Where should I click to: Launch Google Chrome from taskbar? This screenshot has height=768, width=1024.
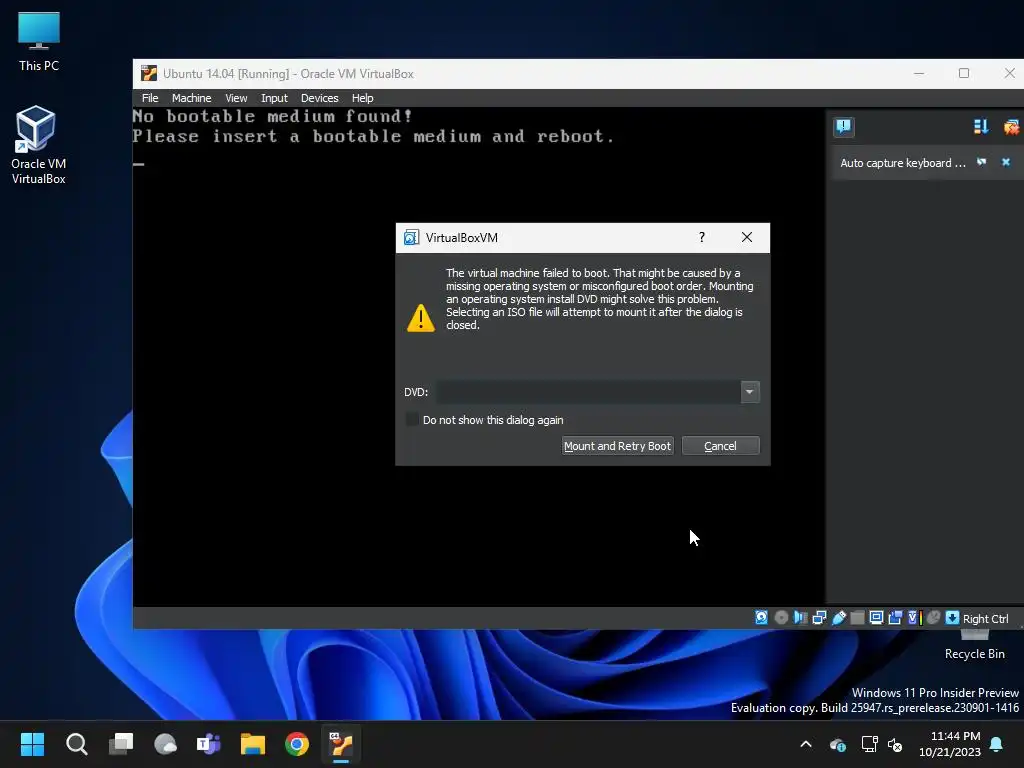pos(297,744)
